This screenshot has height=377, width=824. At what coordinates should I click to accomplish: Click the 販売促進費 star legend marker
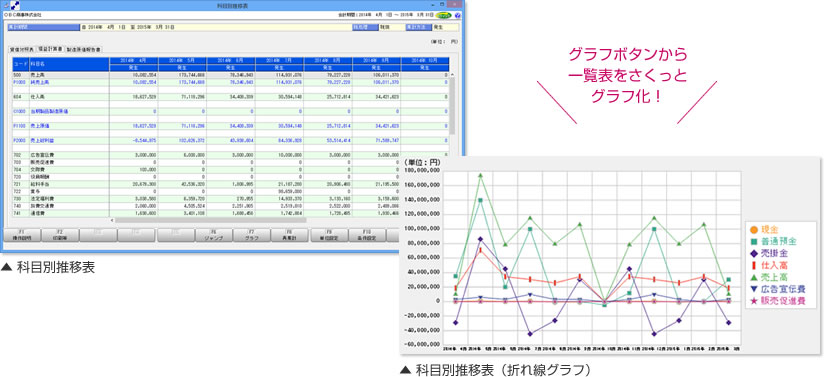coord(753,301)
